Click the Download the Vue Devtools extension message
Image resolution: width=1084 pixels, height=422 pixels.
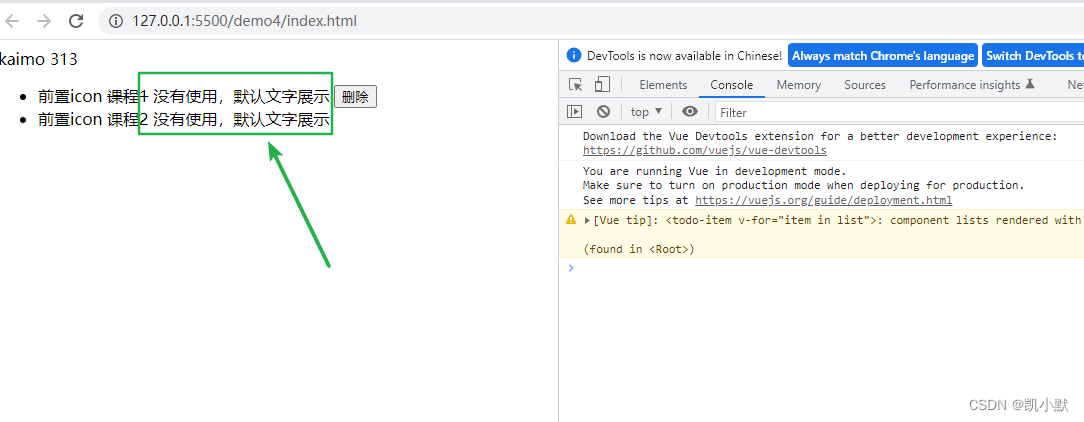pos(820,136)
